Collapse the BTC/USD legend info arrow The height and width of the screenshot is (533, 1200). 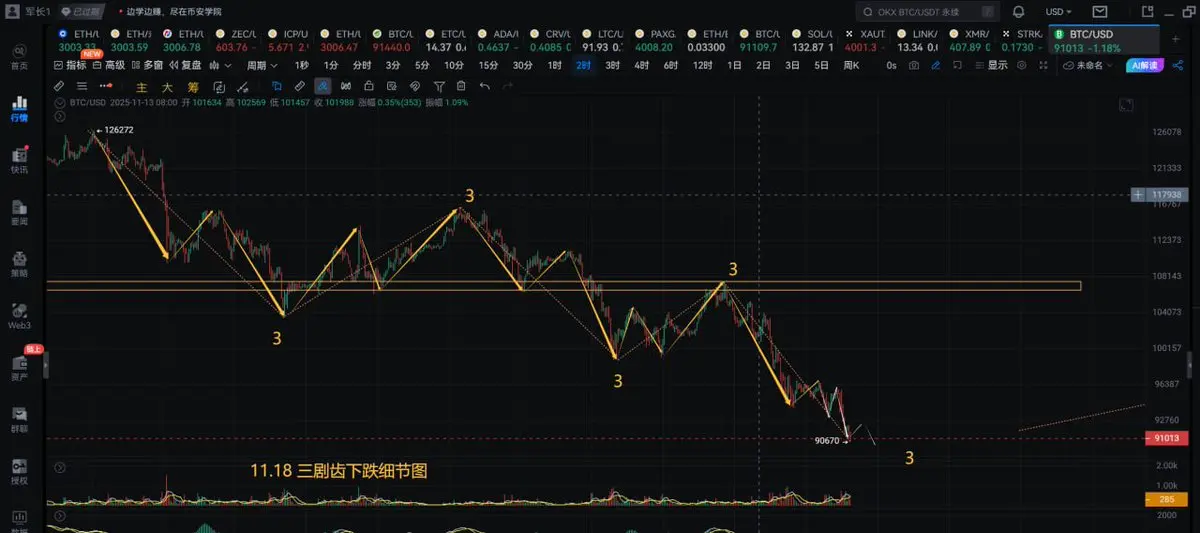(x=60, y=103)
